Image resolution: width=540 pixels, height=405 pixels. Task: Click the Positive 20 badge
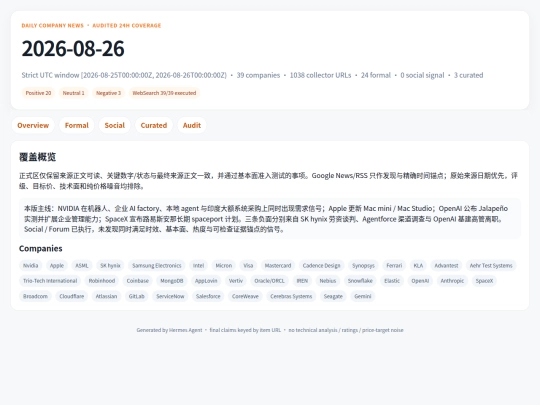pos(38,93)
